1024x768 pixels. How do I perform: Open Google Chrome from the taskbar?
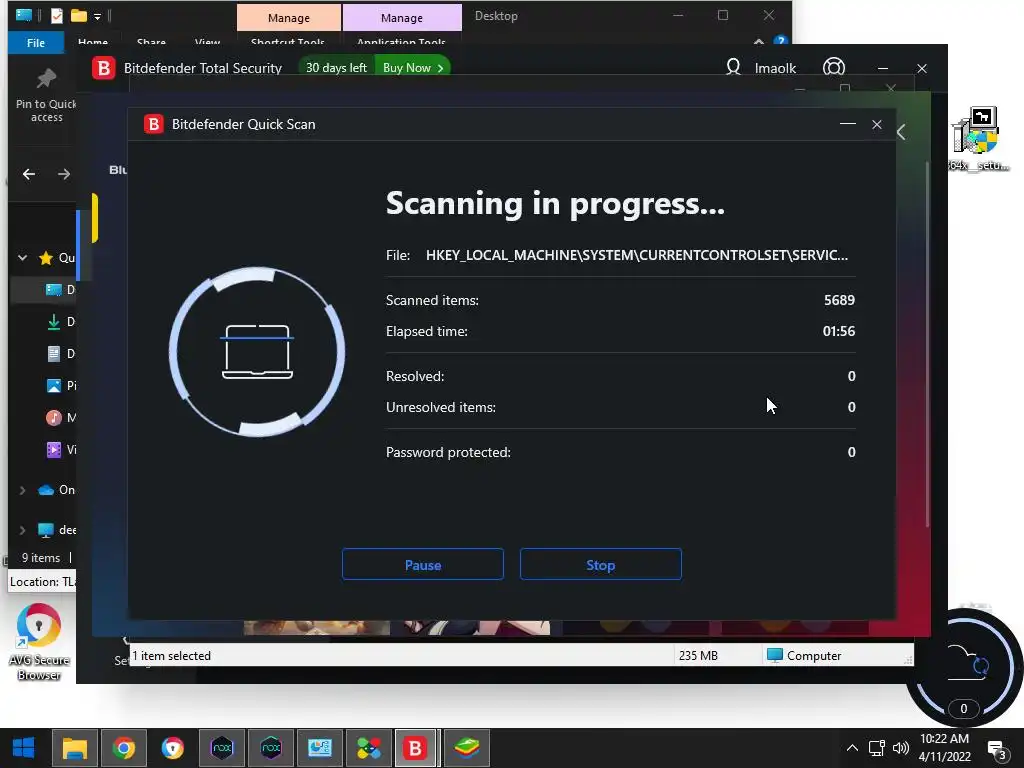[123, 748]
